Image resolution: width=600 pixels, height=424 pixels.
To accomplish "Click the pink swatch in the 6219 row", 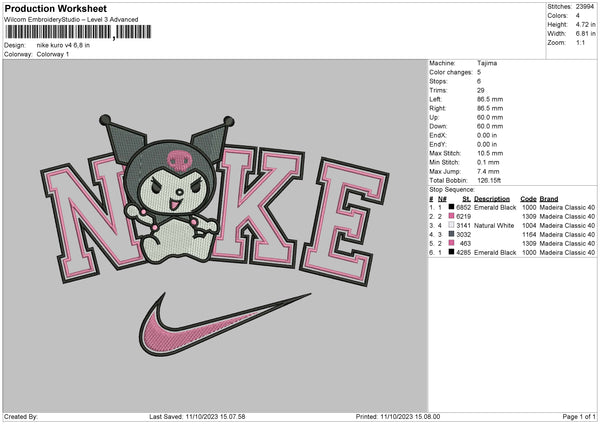I will pos(452,216).
